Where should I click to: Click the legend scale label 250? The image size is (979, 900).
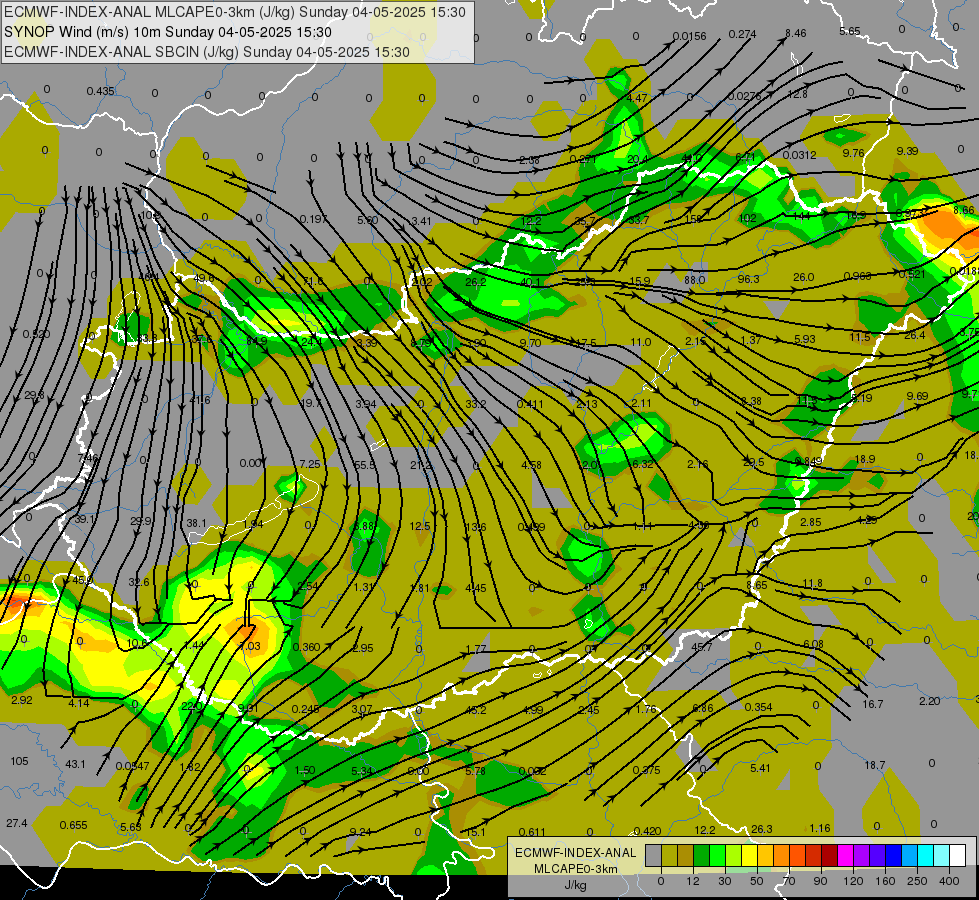[x=917, y=881]
